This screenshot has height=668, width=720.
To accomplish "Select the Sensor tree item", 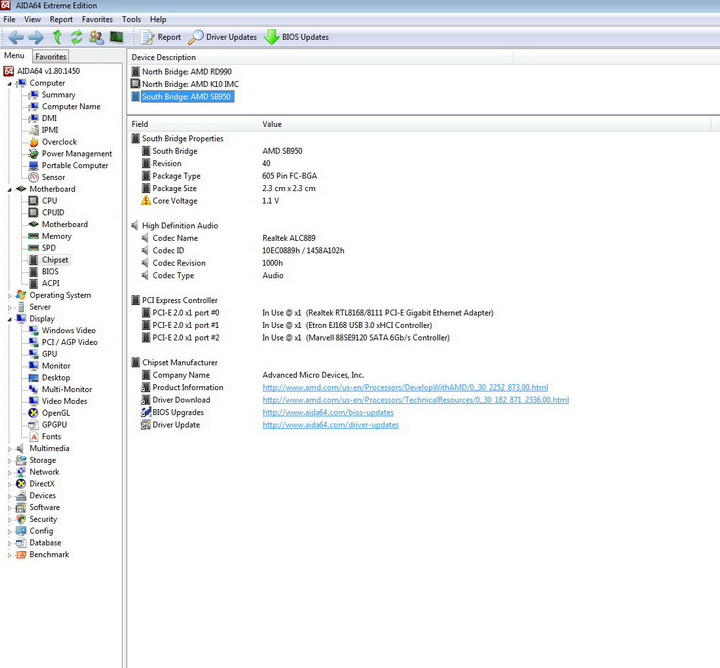I will 53,177.
